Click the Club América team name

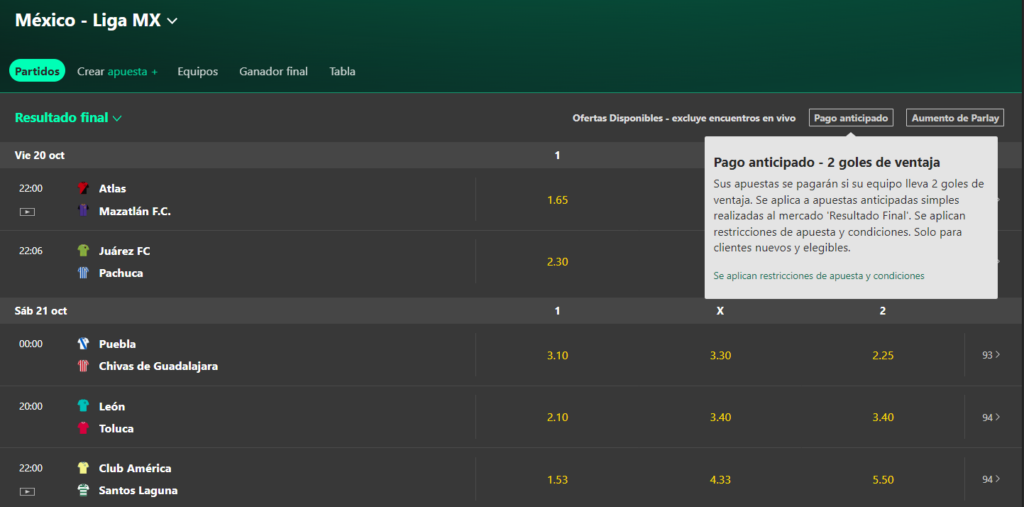point(135,468)
